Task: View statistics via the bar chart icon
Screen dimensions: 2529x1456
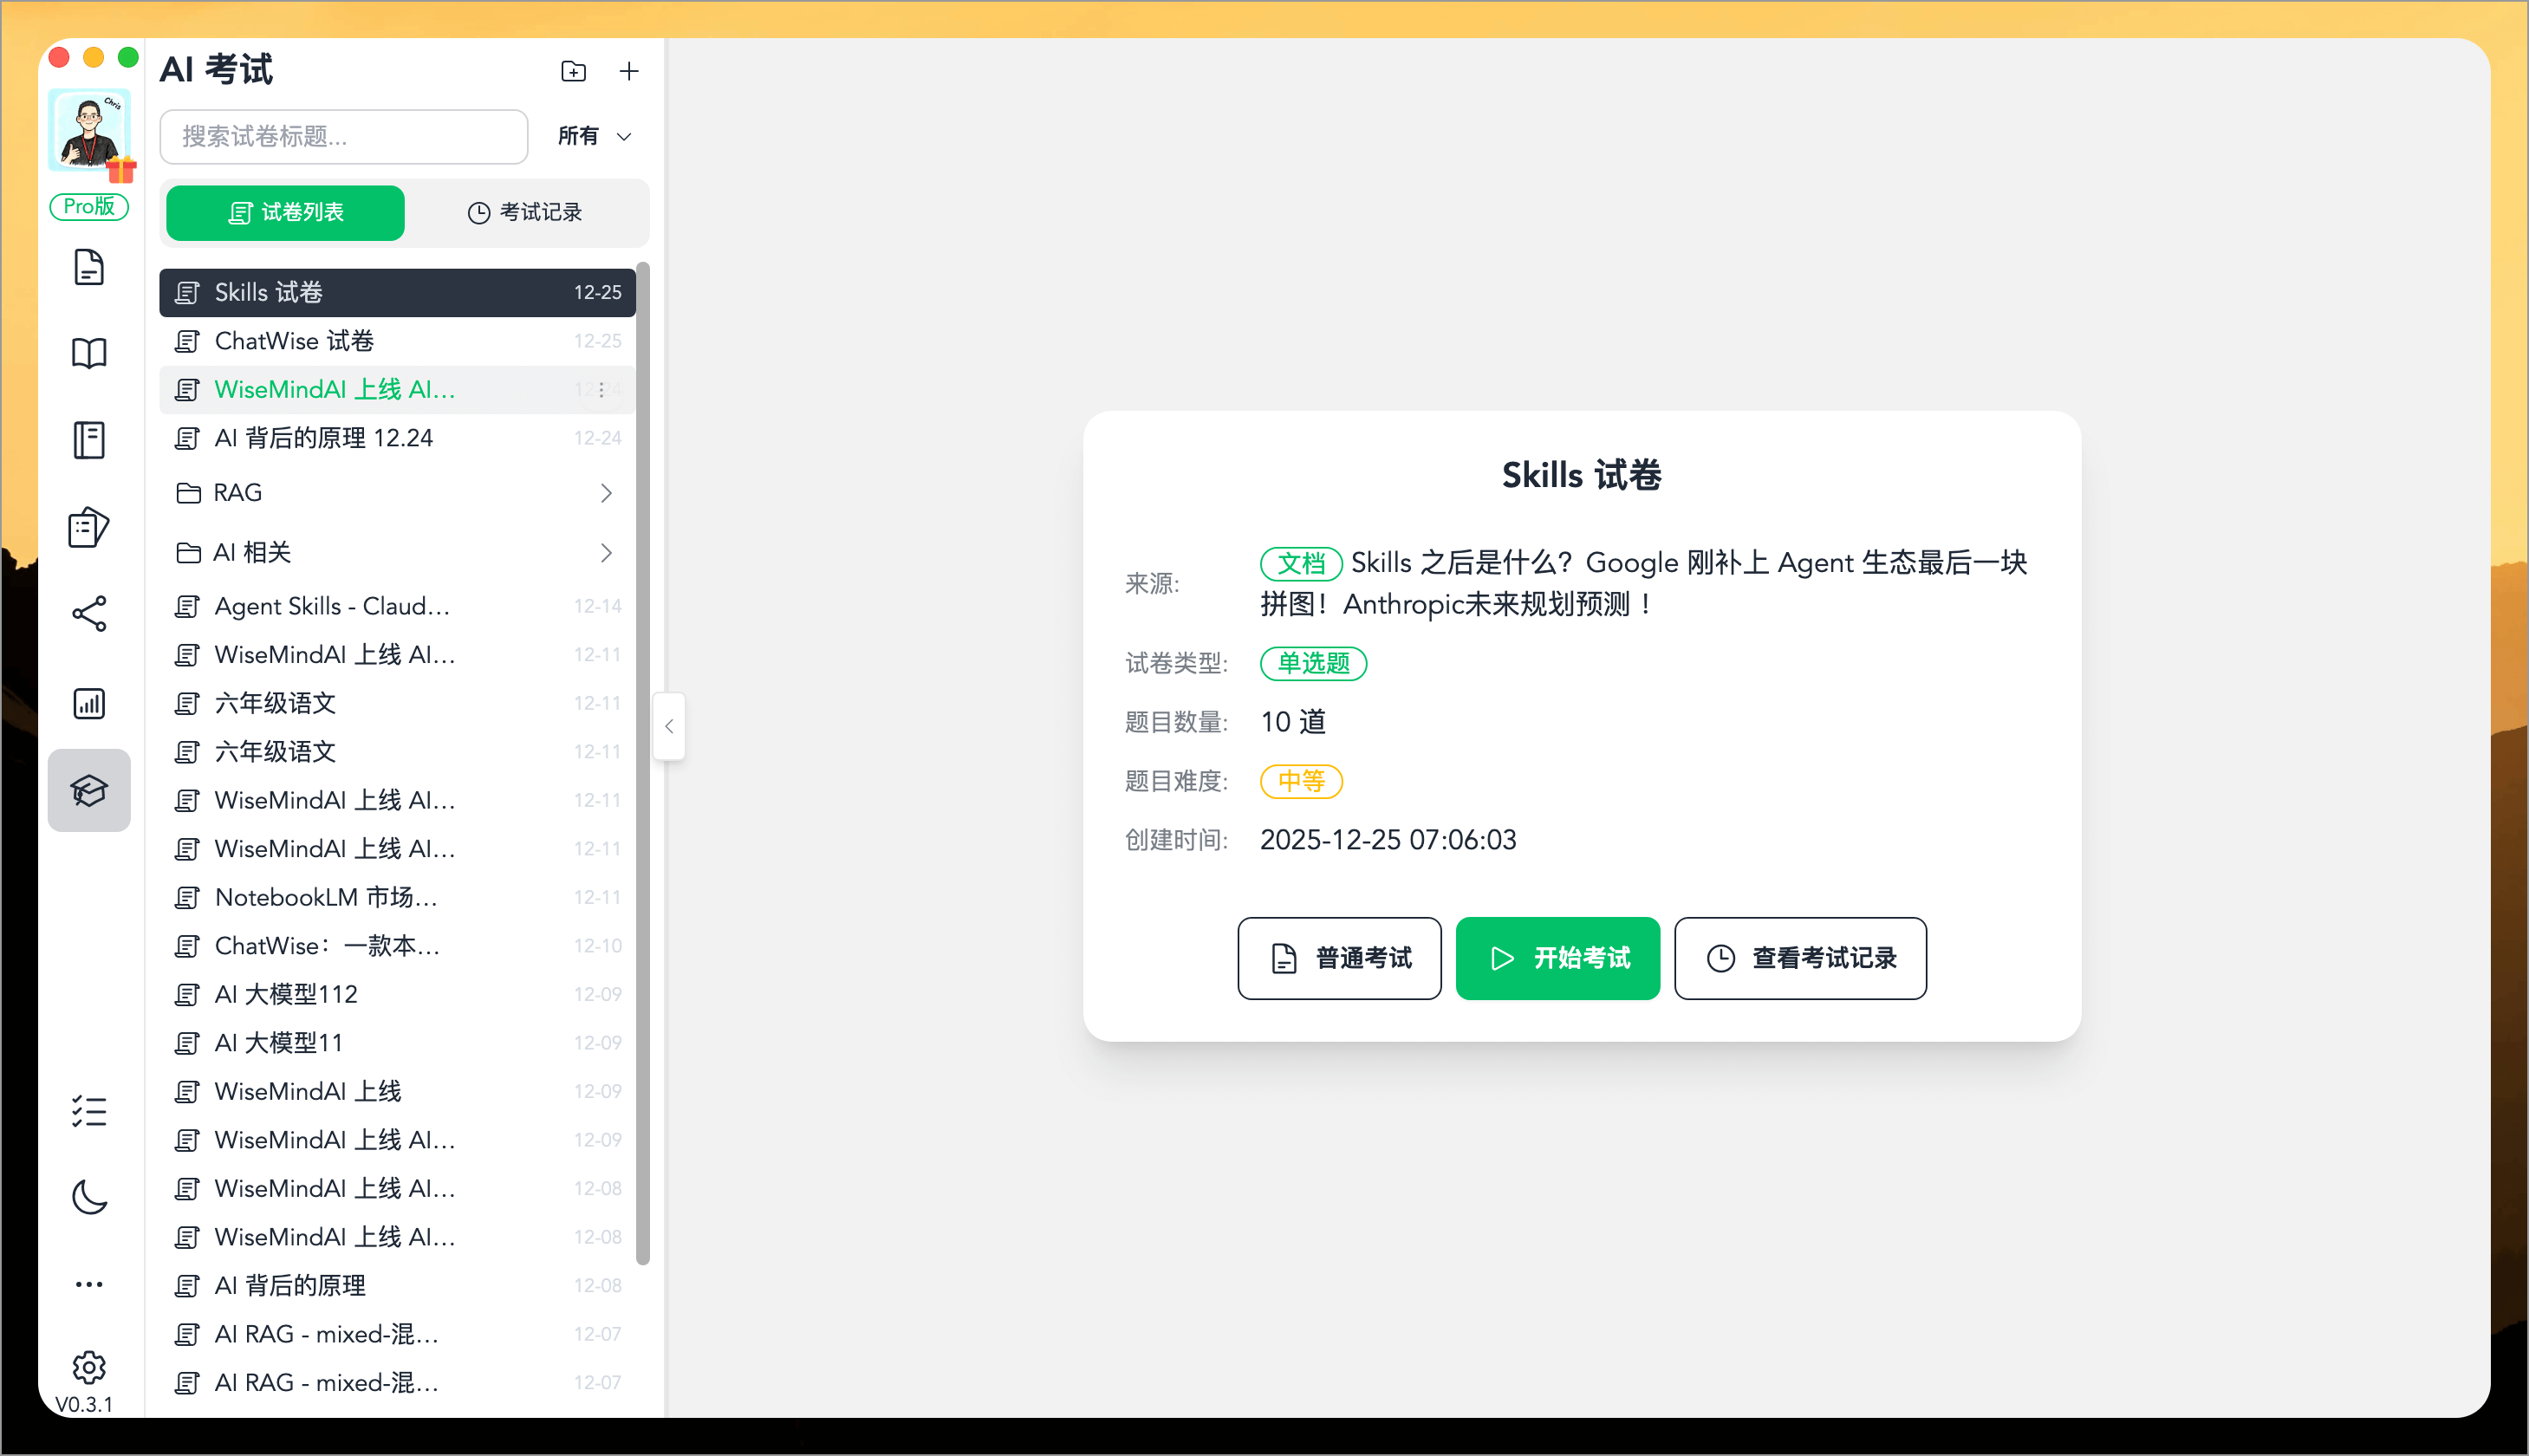Action: [89, 703]
